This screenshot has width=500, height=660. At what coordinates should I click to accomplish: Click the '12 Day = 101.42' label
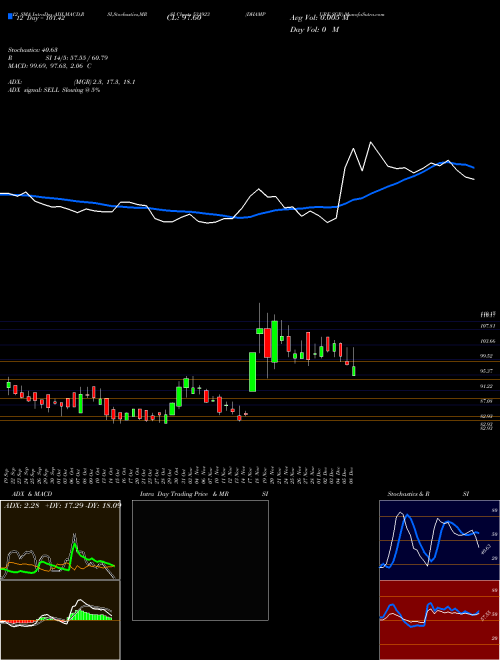[x=39, y=18]
